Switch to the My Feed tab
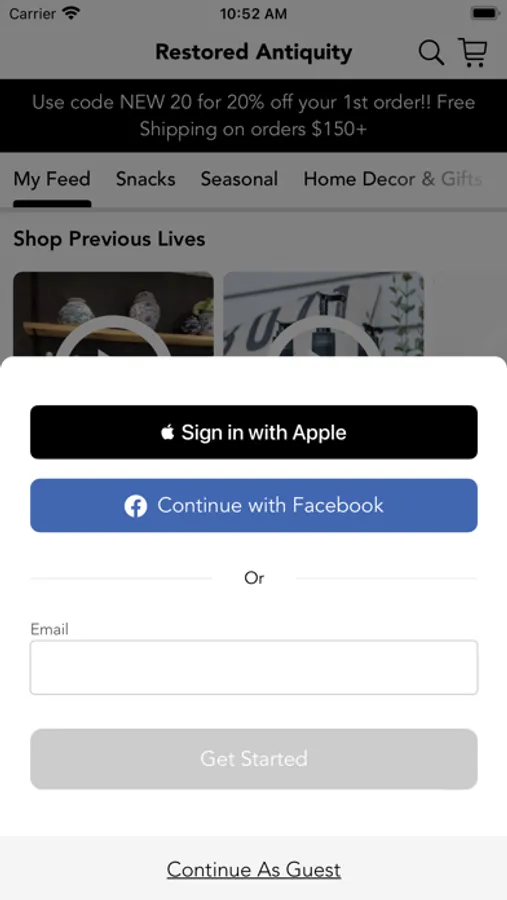This screenshot has width=507, height=900. click(x=52, y=179)
